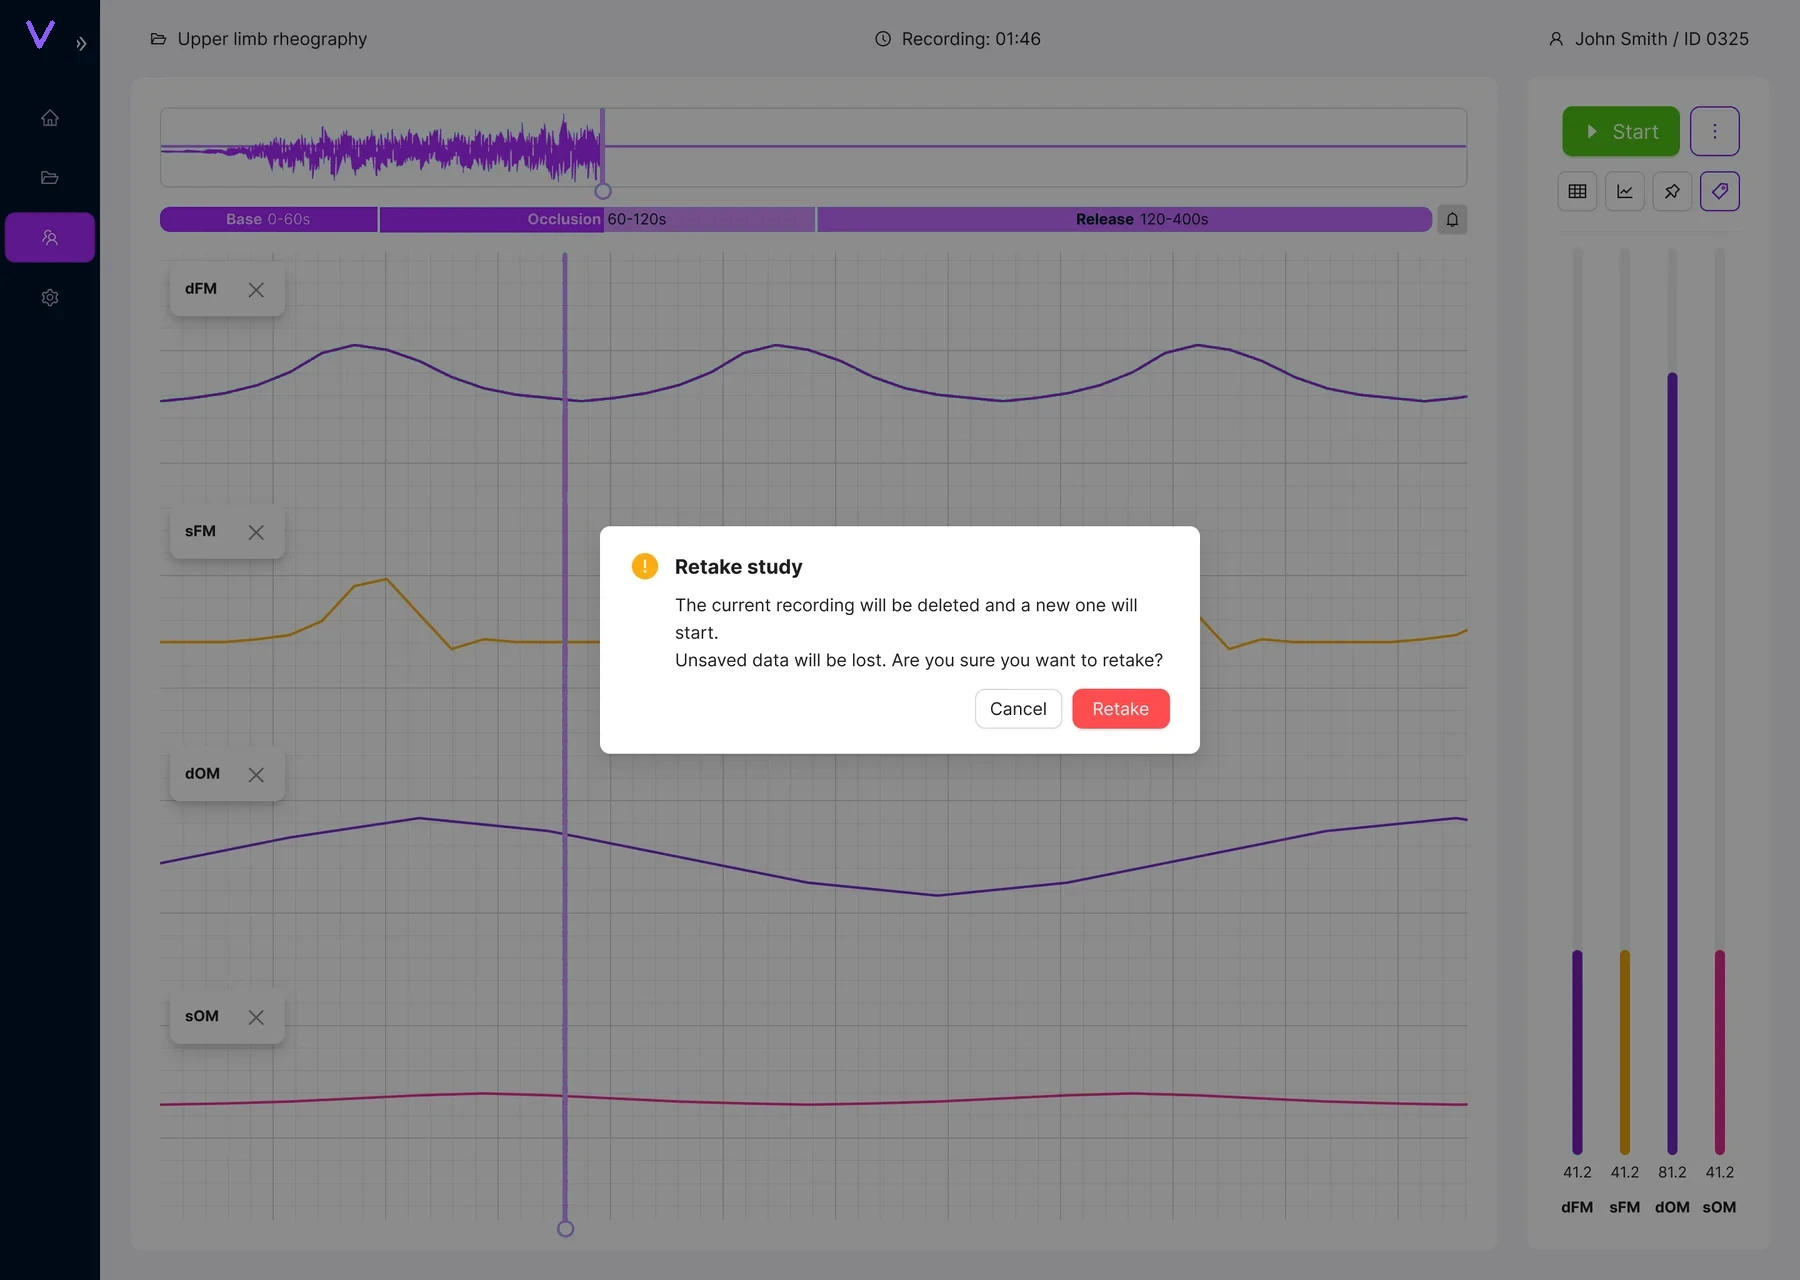Image resolution: width=1800 pixels, height=1280 pixels.
Task: Switch to table view icon
Action: [1577, 191]
